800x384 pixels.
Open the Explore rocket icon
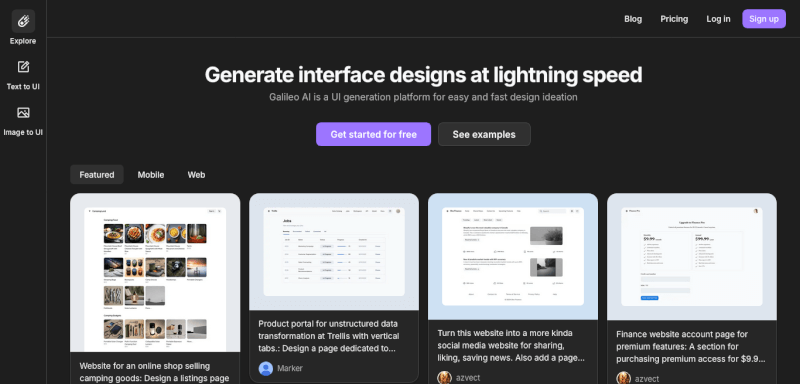[23, 21]
